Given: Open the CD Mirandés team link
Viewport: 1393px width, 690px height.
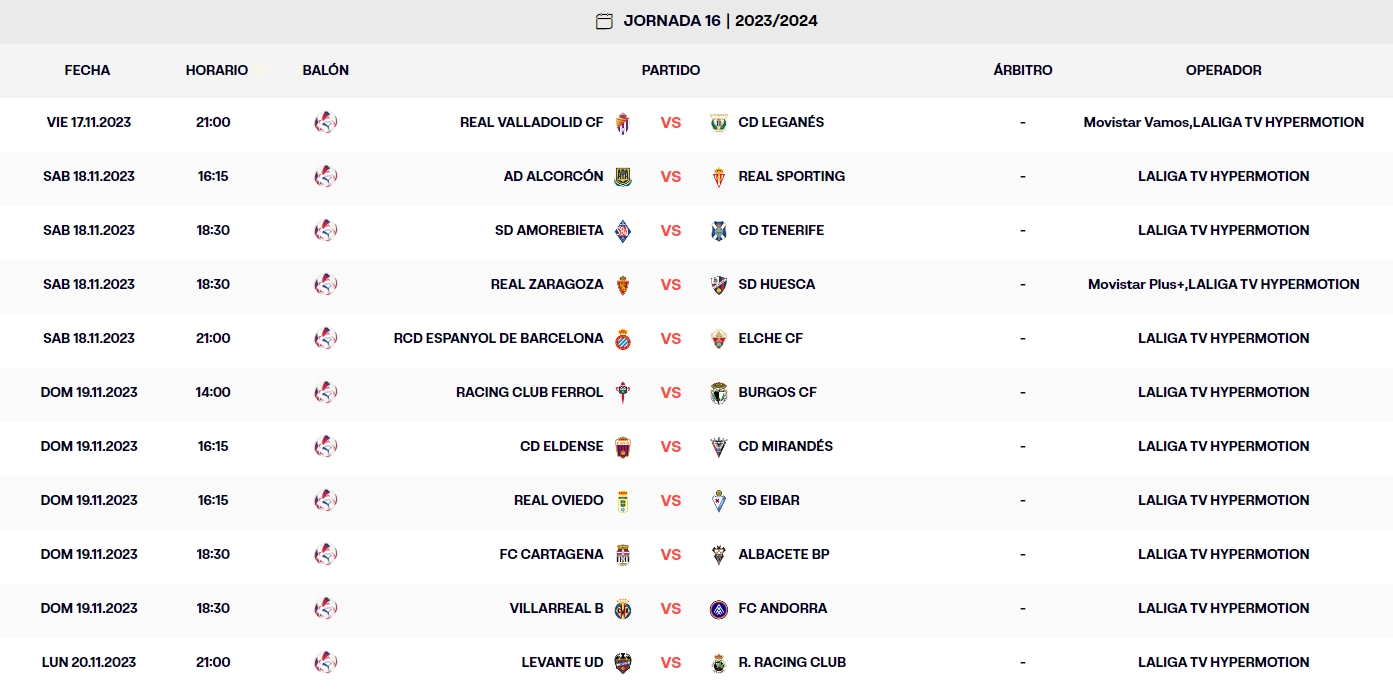Looking at the screenshot, I should click(786, 446).
